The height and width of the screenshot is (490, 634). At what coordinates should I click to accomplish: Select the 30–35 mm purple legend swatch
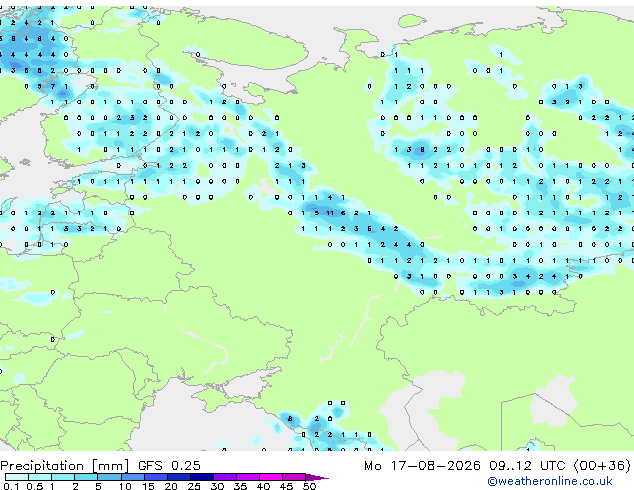(x=225, y=477)
